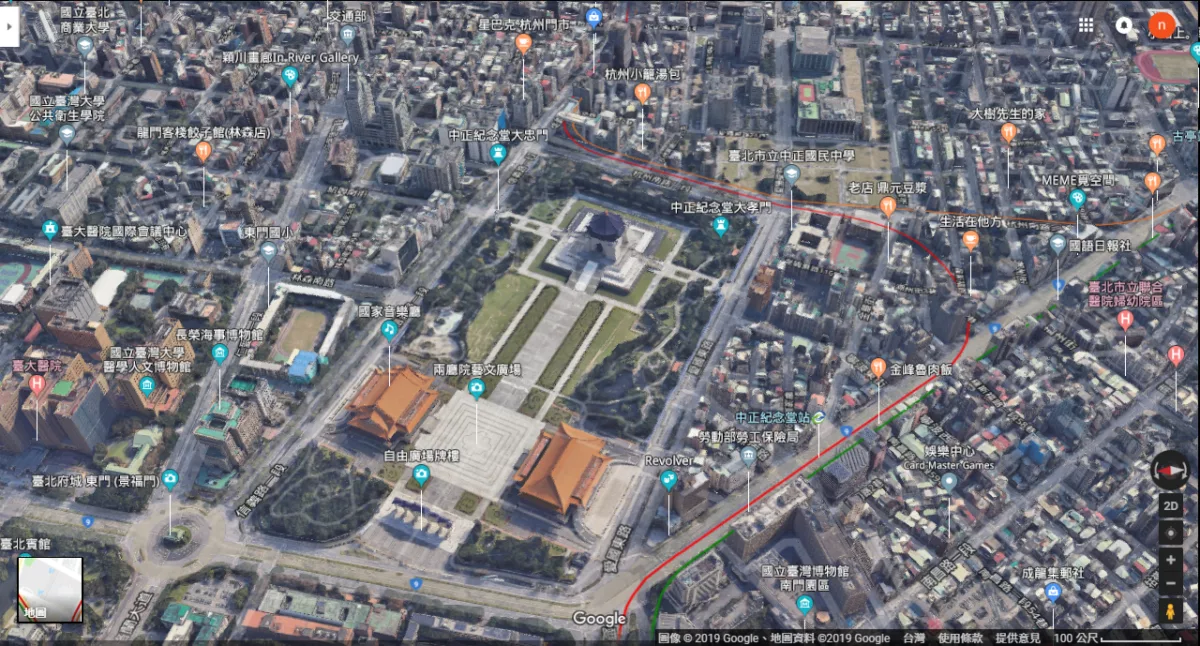Click the yellow Street View pegman

coord(1170,611)
